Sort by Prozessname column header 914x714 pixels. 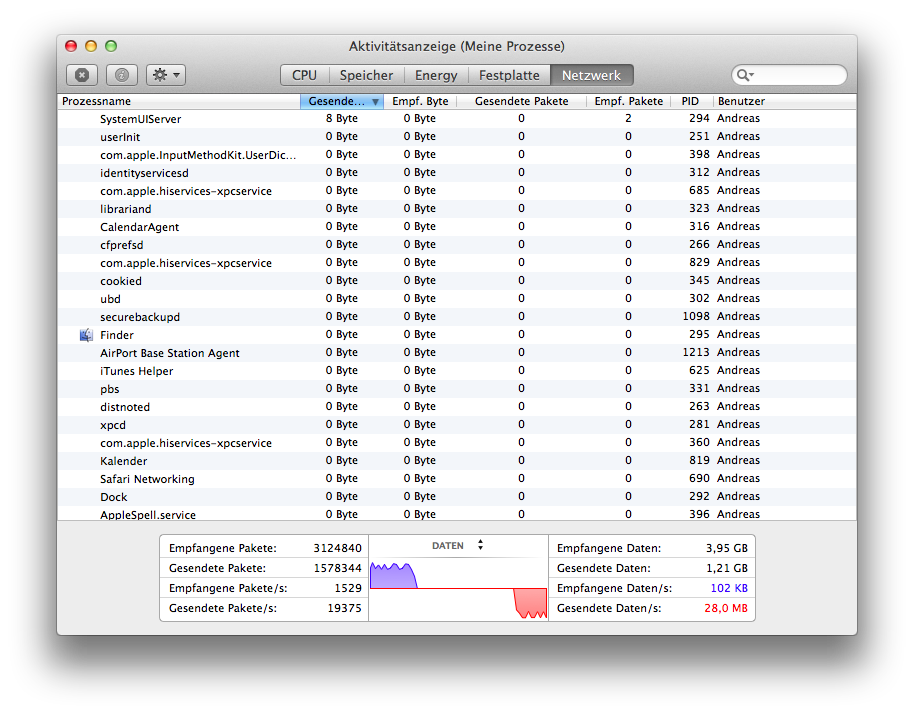[178, 101]
